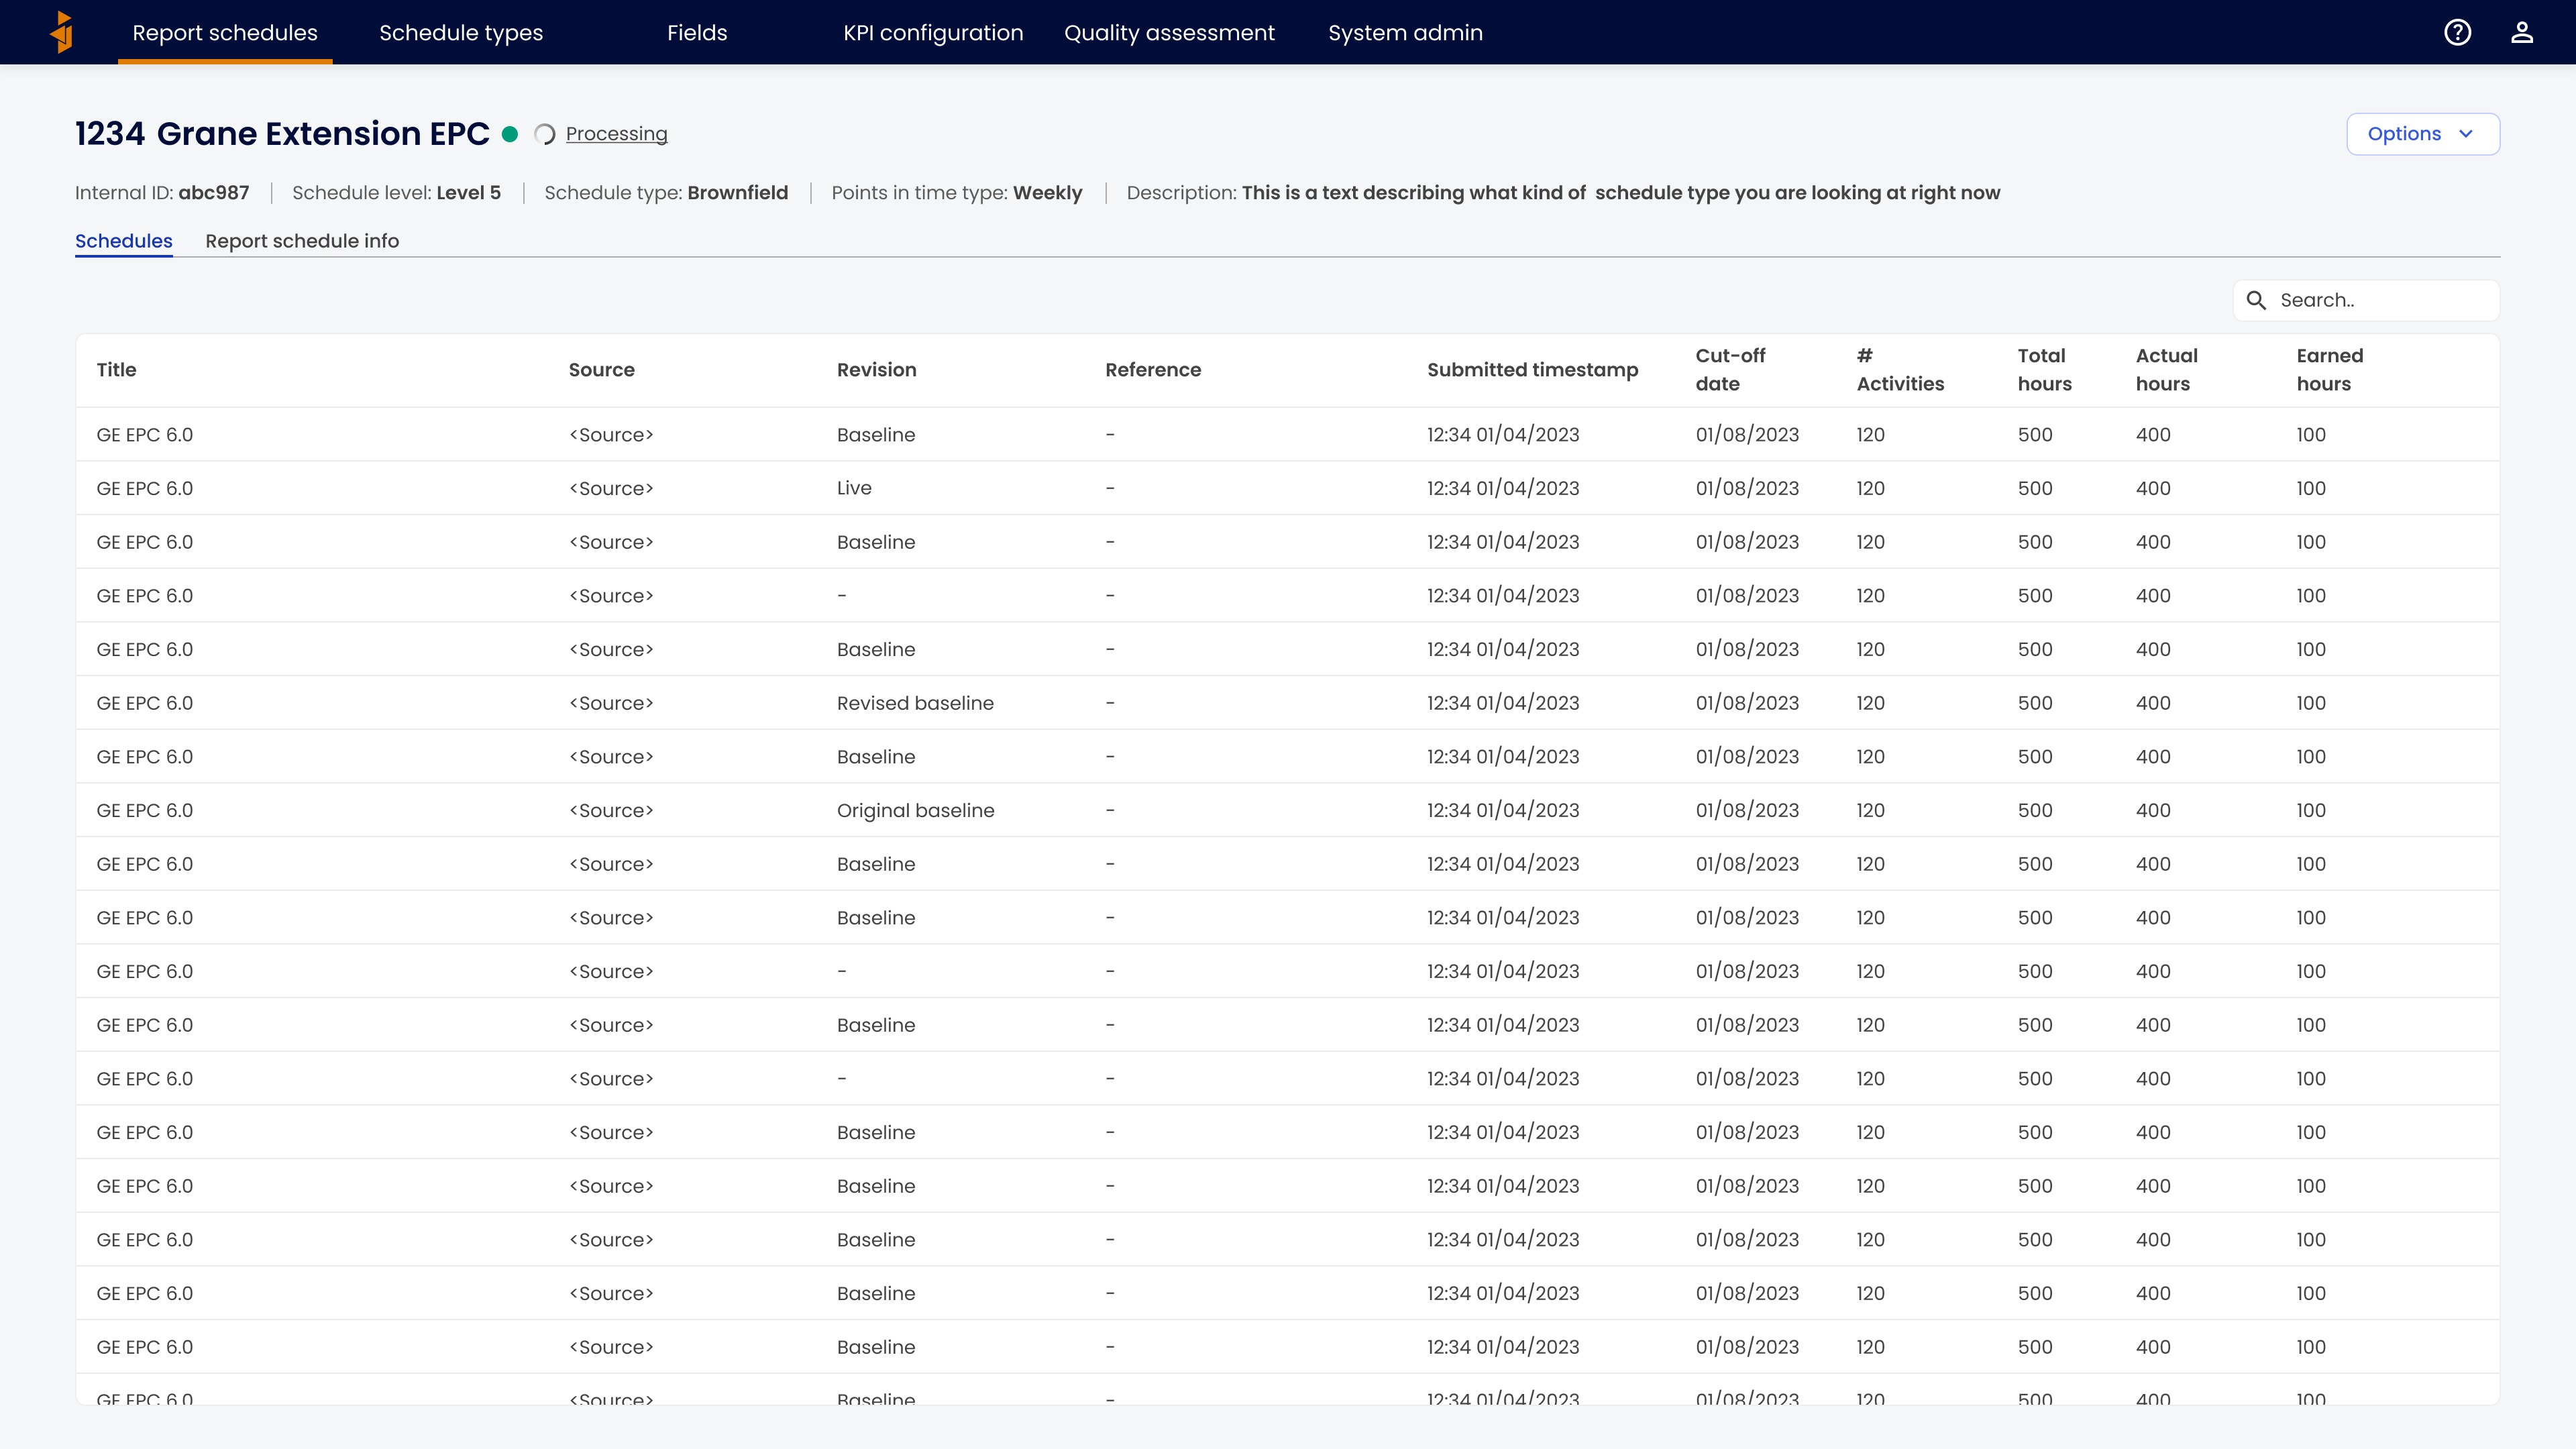
Task: Click the chevron arrow in Options
Action: click(x=2466, y=134)
